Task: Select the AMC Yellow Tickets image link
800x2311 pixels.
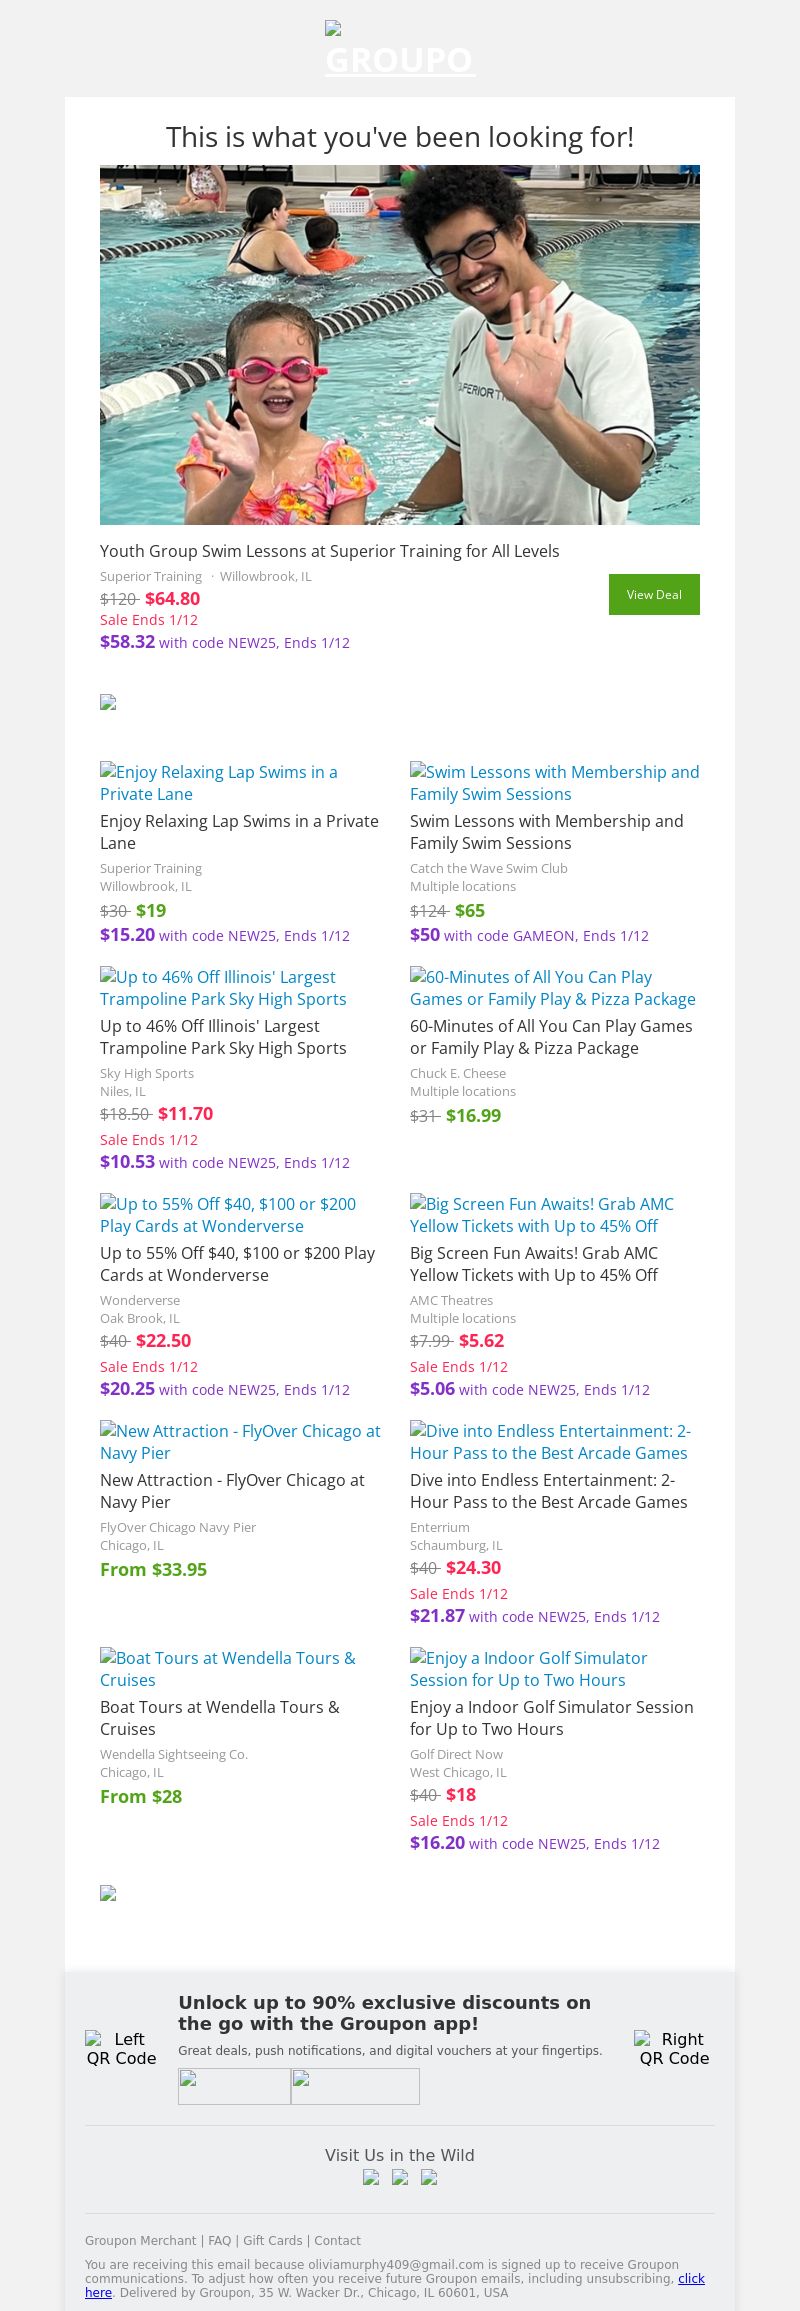Action: [x=542, y=1215]
